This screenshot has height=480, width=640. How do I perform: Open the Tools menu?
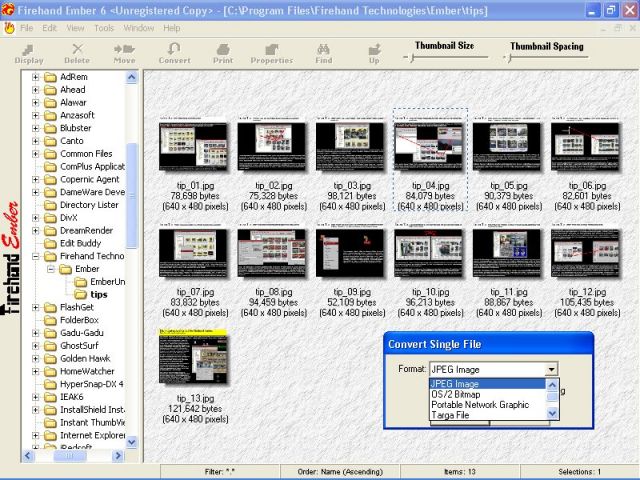[104, 28]
